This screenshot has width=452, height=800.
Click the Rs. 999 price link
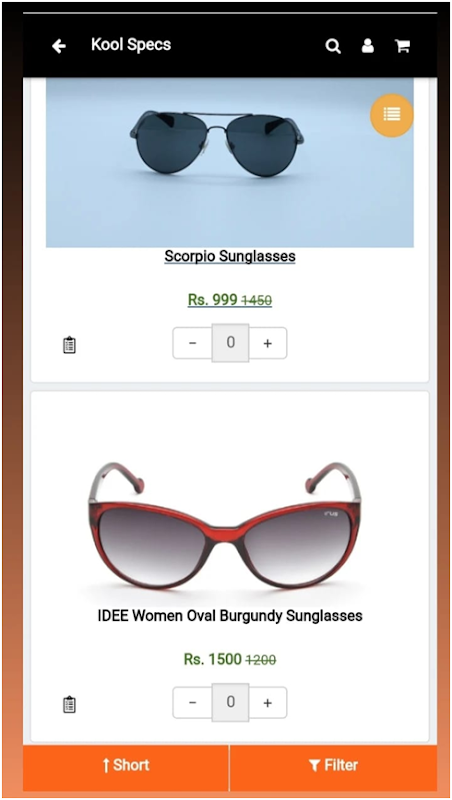click(230, 300)
